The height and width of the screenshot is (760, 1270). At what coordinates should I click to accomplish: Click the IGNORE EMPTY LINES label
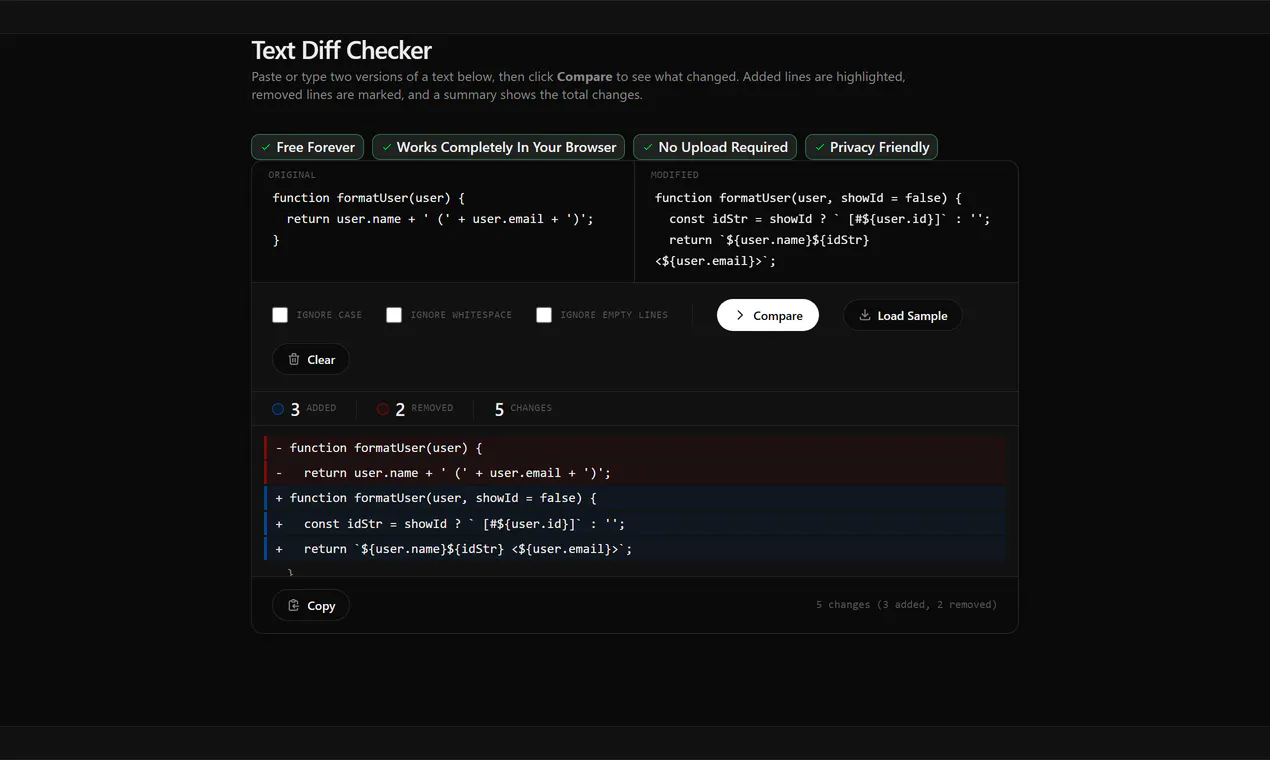click(614, 315)
